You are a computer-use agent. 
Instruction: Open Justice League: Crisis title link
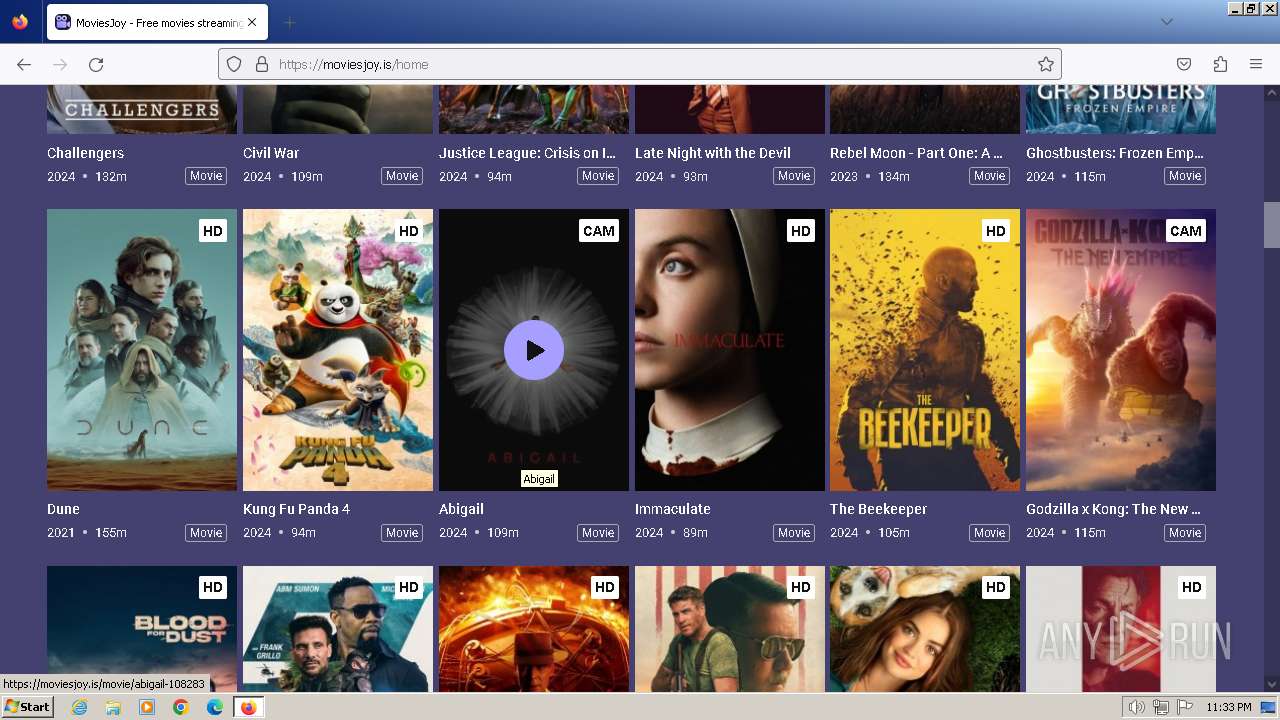(527, 153)
